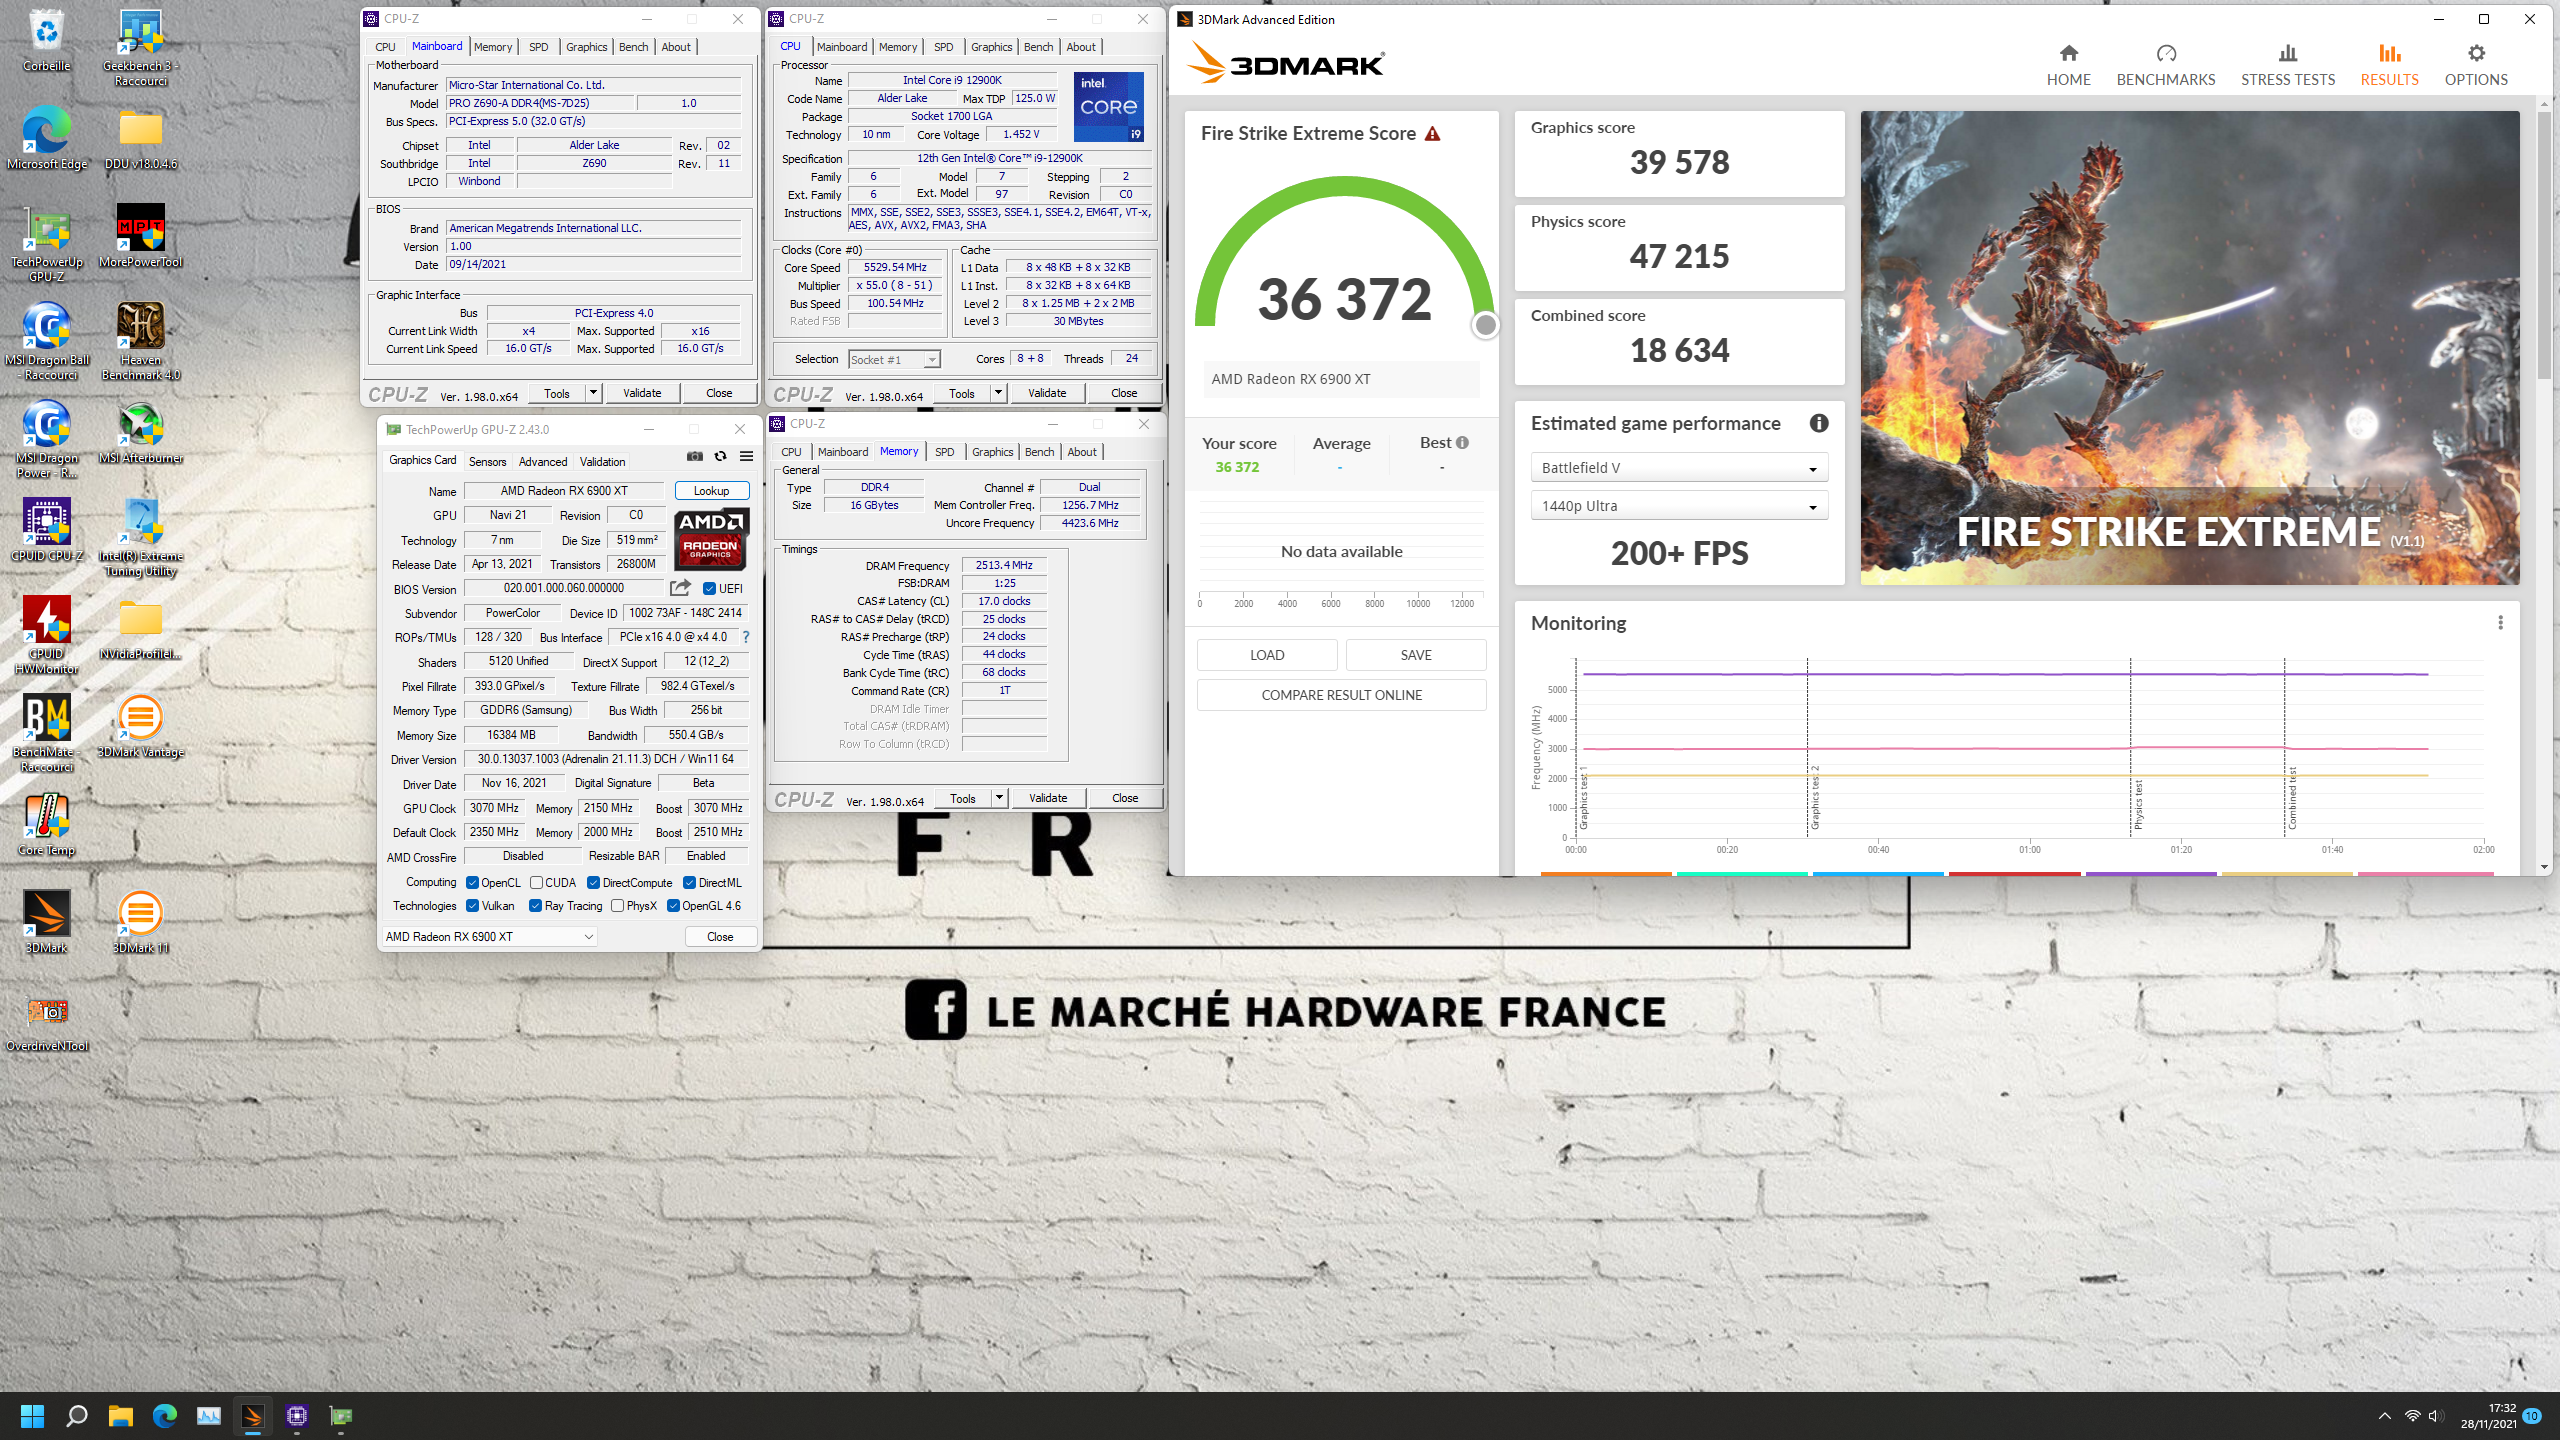Open 3DMark HOME icon
The image size is (2560, 1440).
click(x=2068, y=54)
